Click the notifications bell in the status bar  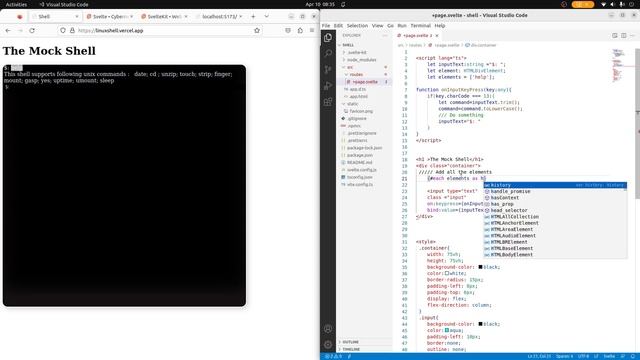coord(633,356)
